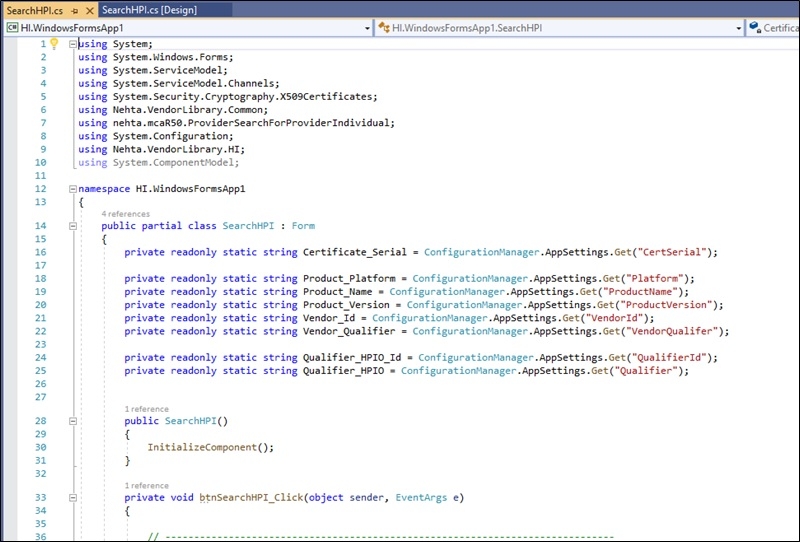The height and width of the screenshot is (542, 800).
Task: Click 'btnSearchHPI_Click' method name
Action: coord(251,498)
